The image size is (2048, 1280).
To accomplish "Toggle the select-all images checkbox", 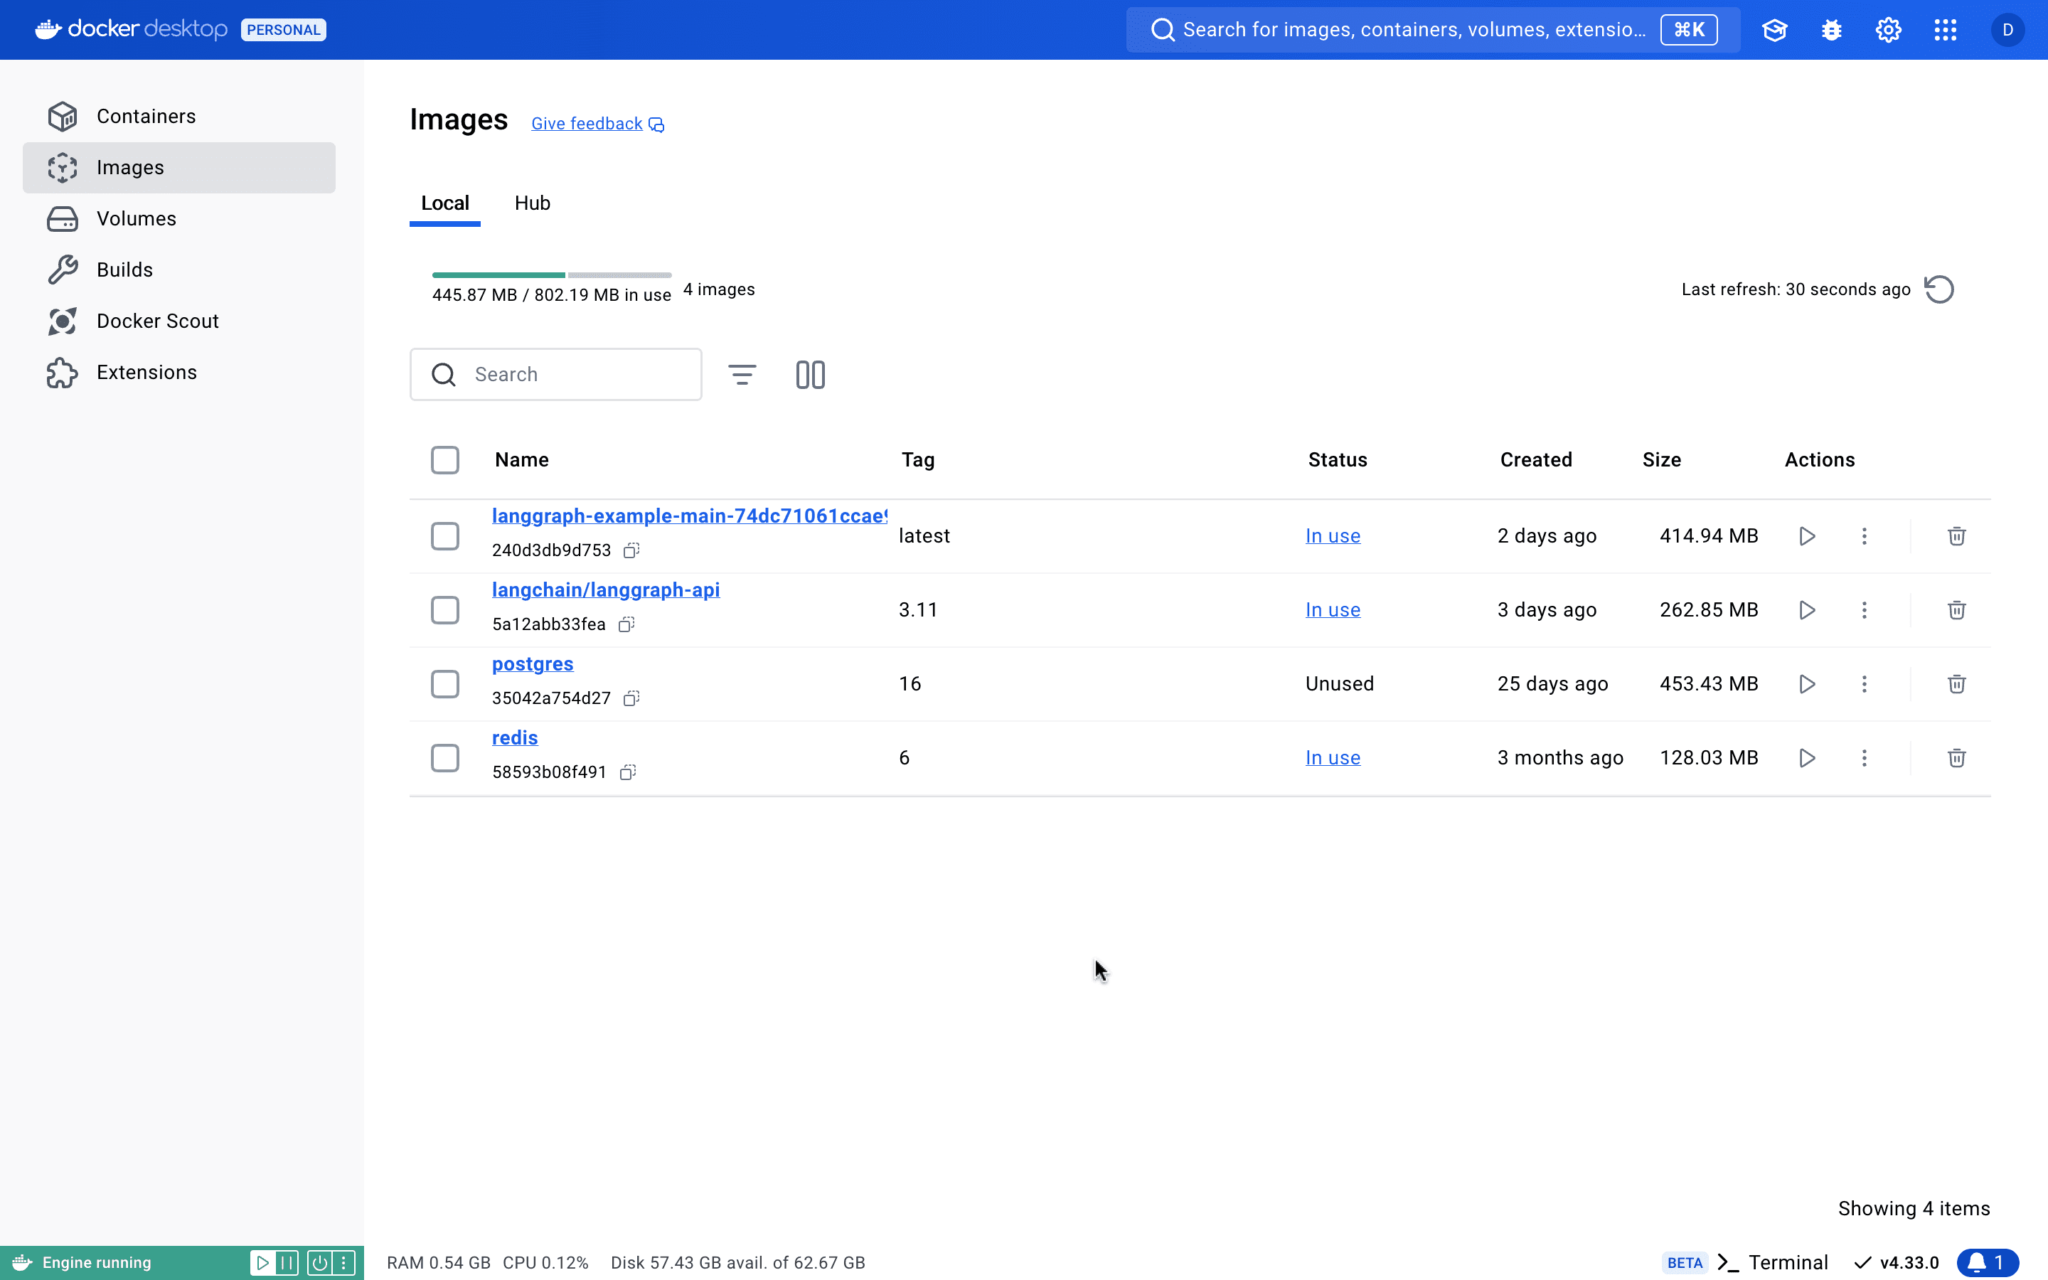I will coord(445,460).
